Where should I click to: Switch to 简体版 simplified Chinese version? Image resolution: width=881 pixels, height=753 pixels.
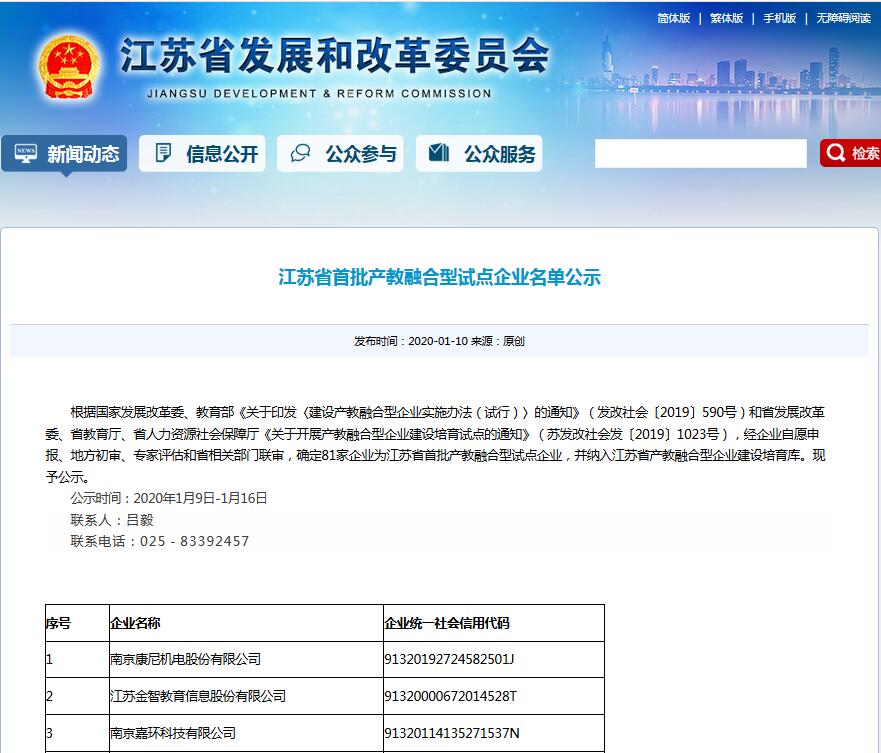point(673,18)
